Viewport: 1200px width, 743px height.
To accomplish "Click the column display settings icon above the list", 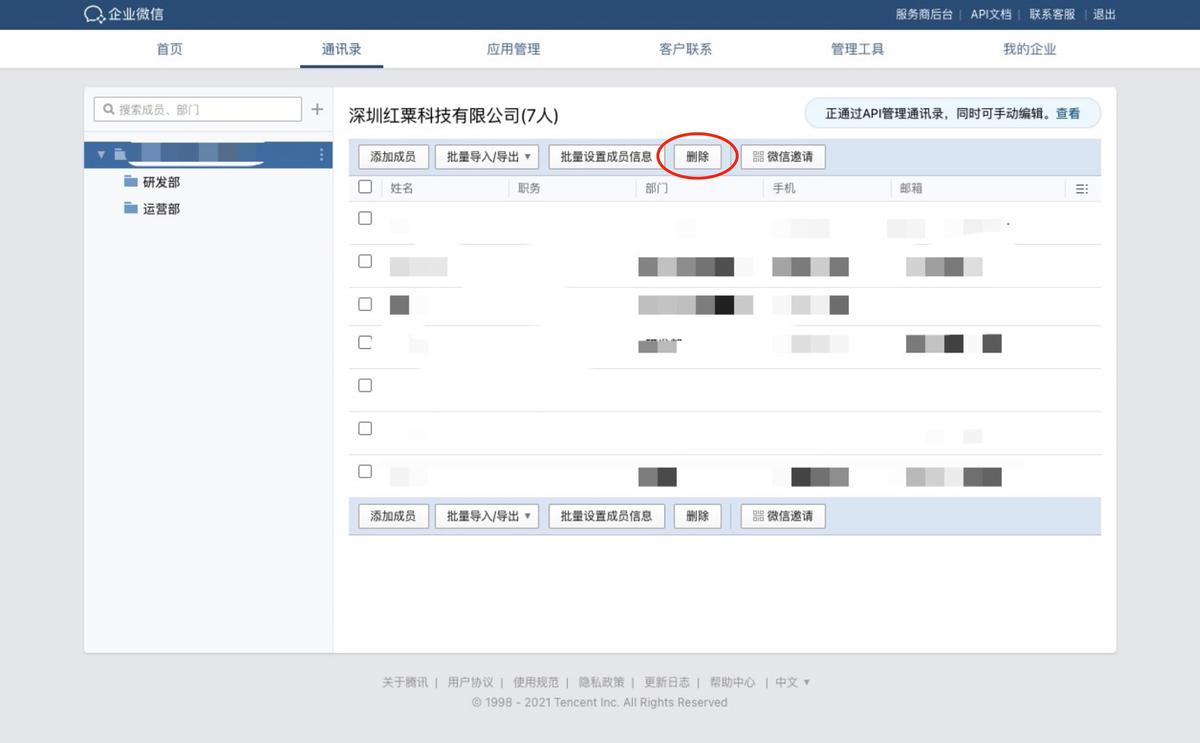I will coord(1082,188).
